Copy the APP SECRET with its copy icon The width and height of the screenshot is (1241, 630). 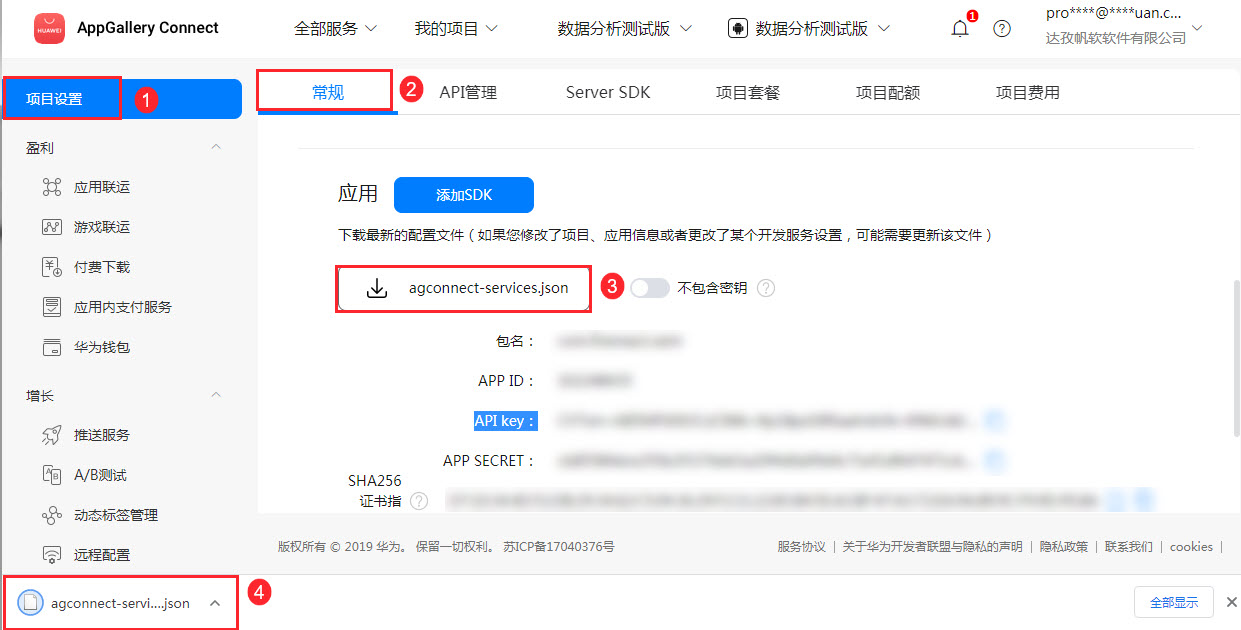coord(993,461)
